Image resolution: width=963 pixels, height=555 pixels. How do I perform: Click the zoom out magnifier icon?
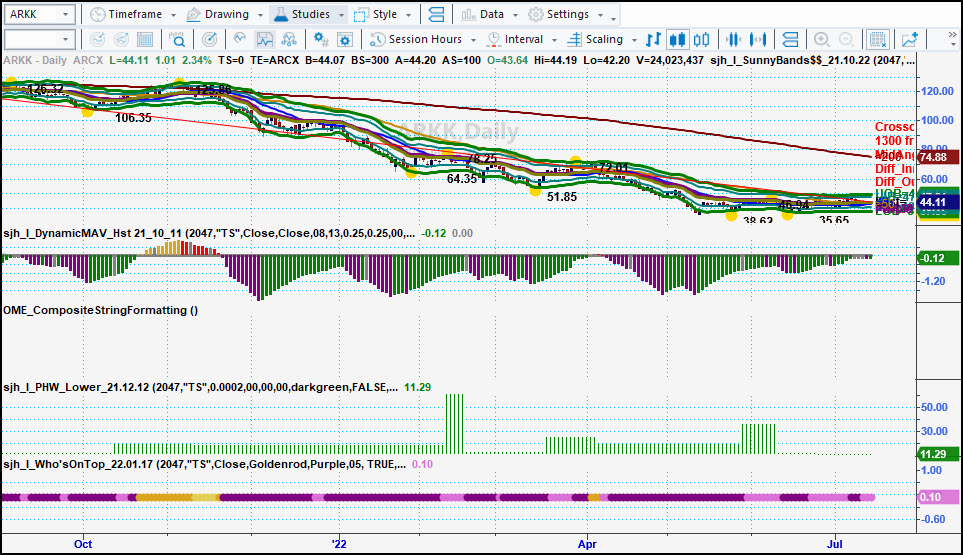(x=846, y=39)
